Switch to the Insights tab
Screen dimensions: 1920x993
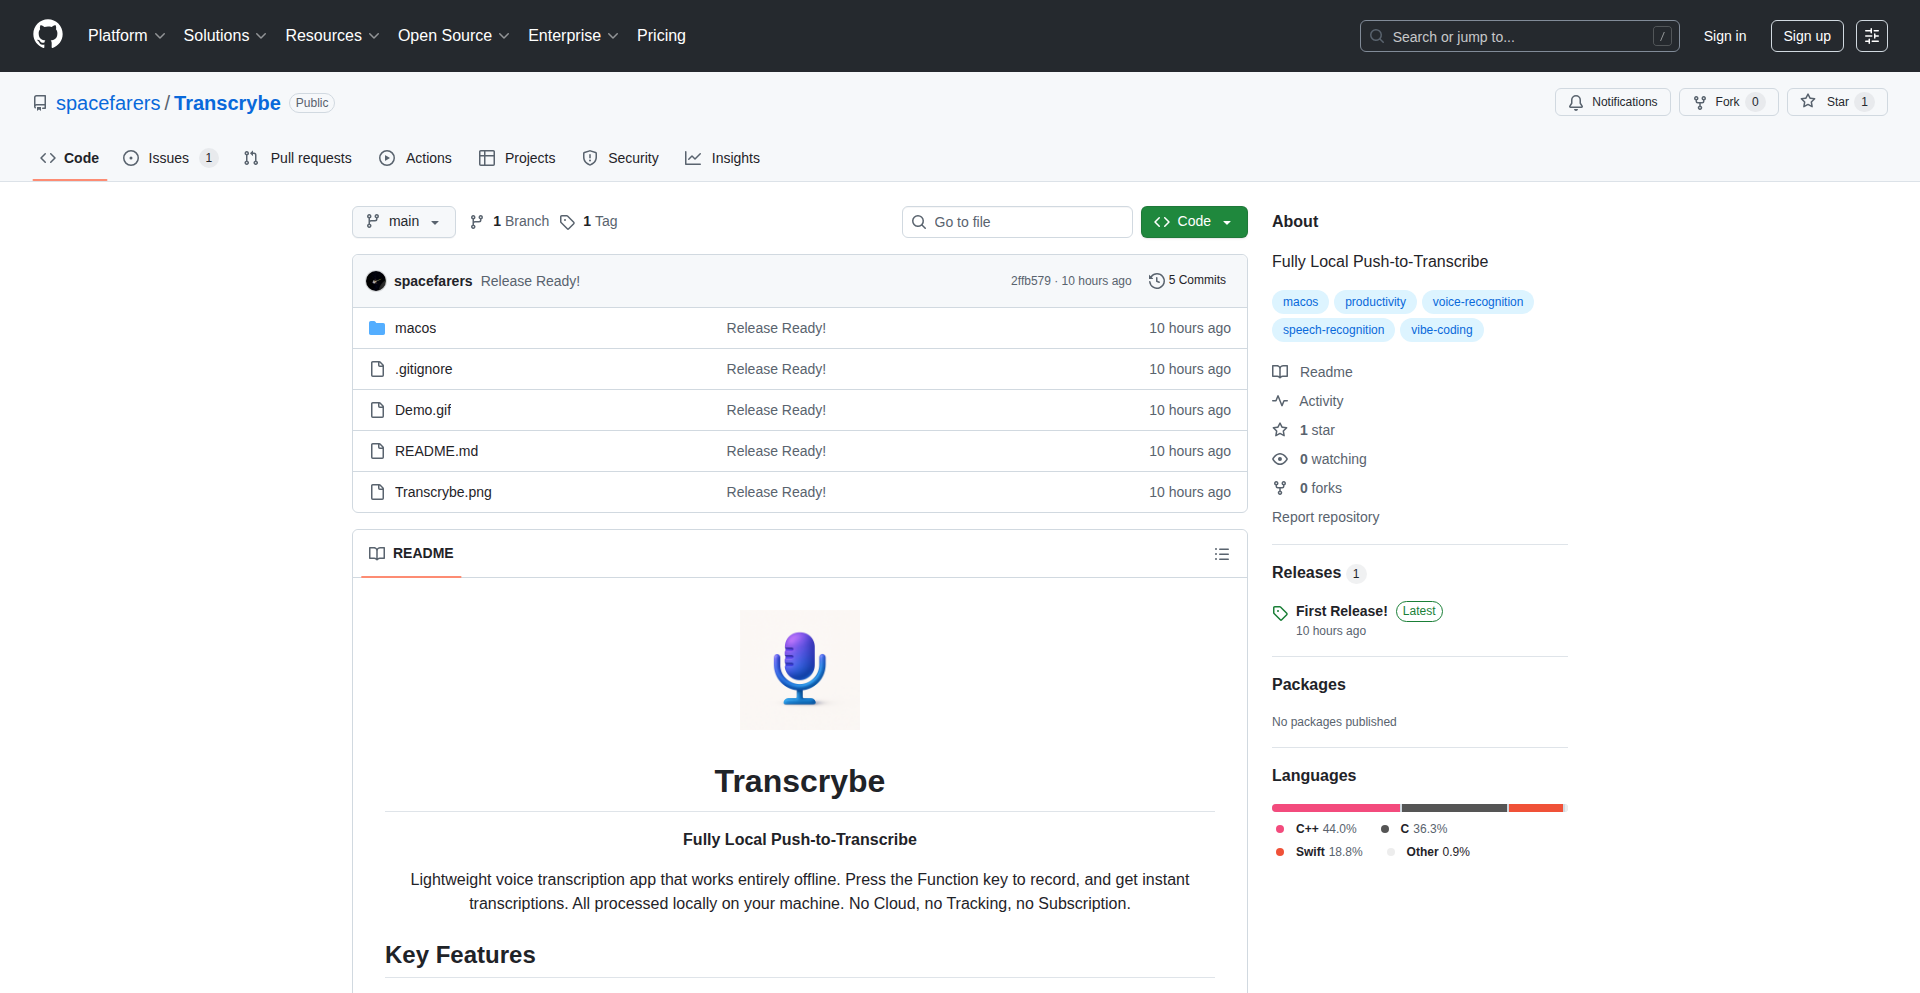point(722,158)
